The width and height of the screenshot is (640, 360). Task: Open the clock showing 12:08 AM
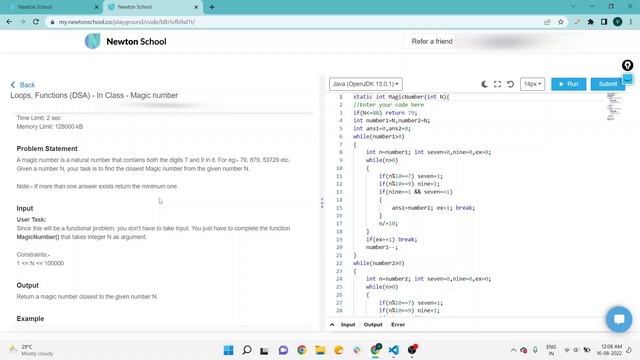(609, 350)
